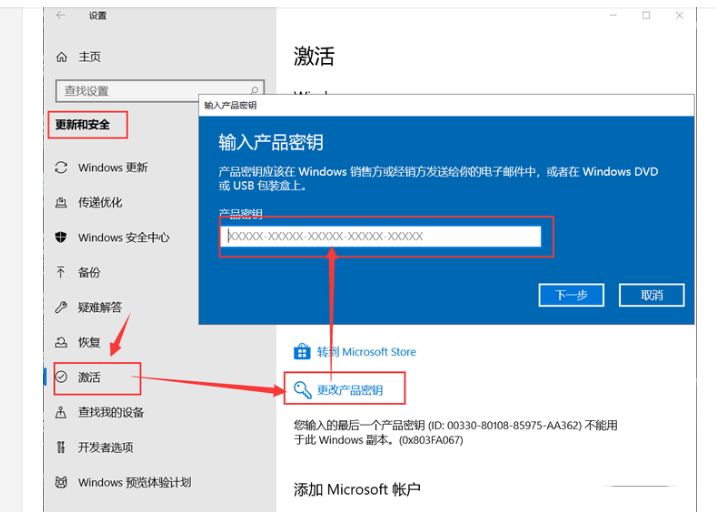Open 恢复 section

pyautogui.click(x=89, y=342)
